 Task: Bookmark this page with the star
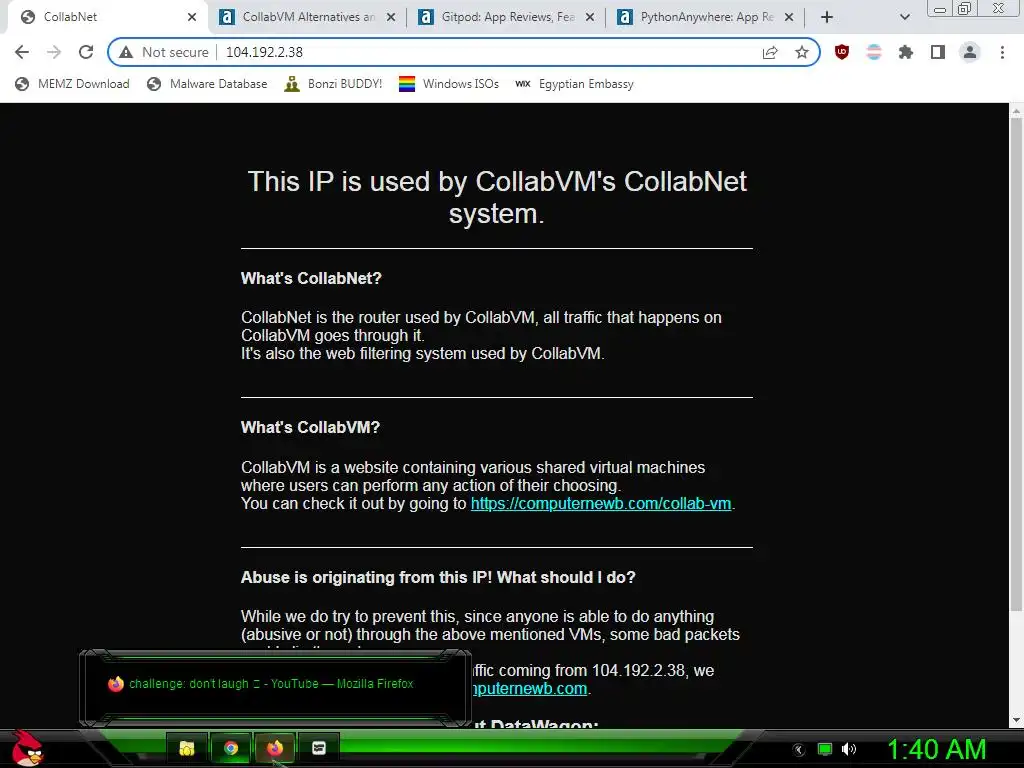[802, 52]
